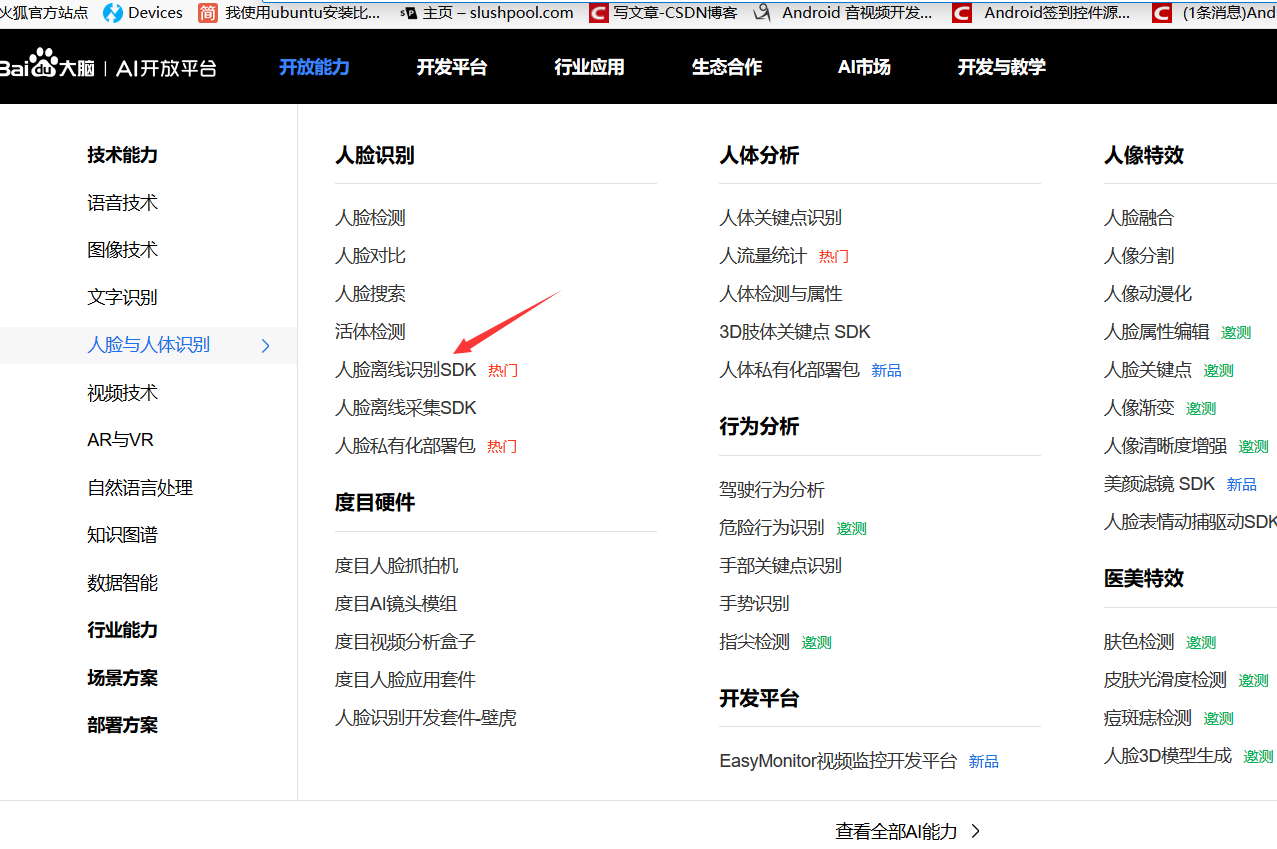
Task: Open the 度目视频分析盒子 link
Action: click(x=405, y=642)
